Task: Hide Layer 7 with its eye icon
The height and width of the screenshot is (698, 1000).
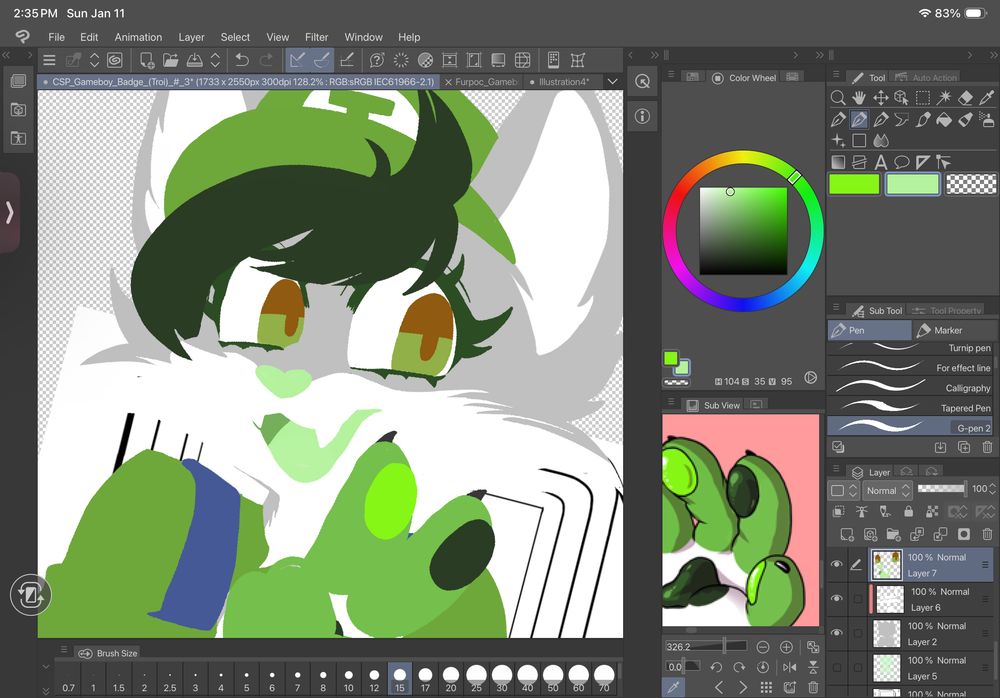Action: [x=837, y=565]
